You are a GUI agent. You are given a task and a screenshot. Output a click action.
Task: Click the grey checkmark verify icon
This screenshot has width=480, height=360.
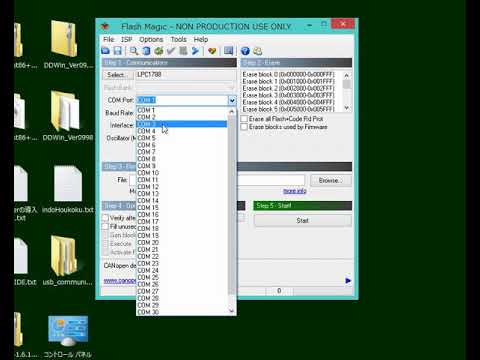[x=171, y=51]
